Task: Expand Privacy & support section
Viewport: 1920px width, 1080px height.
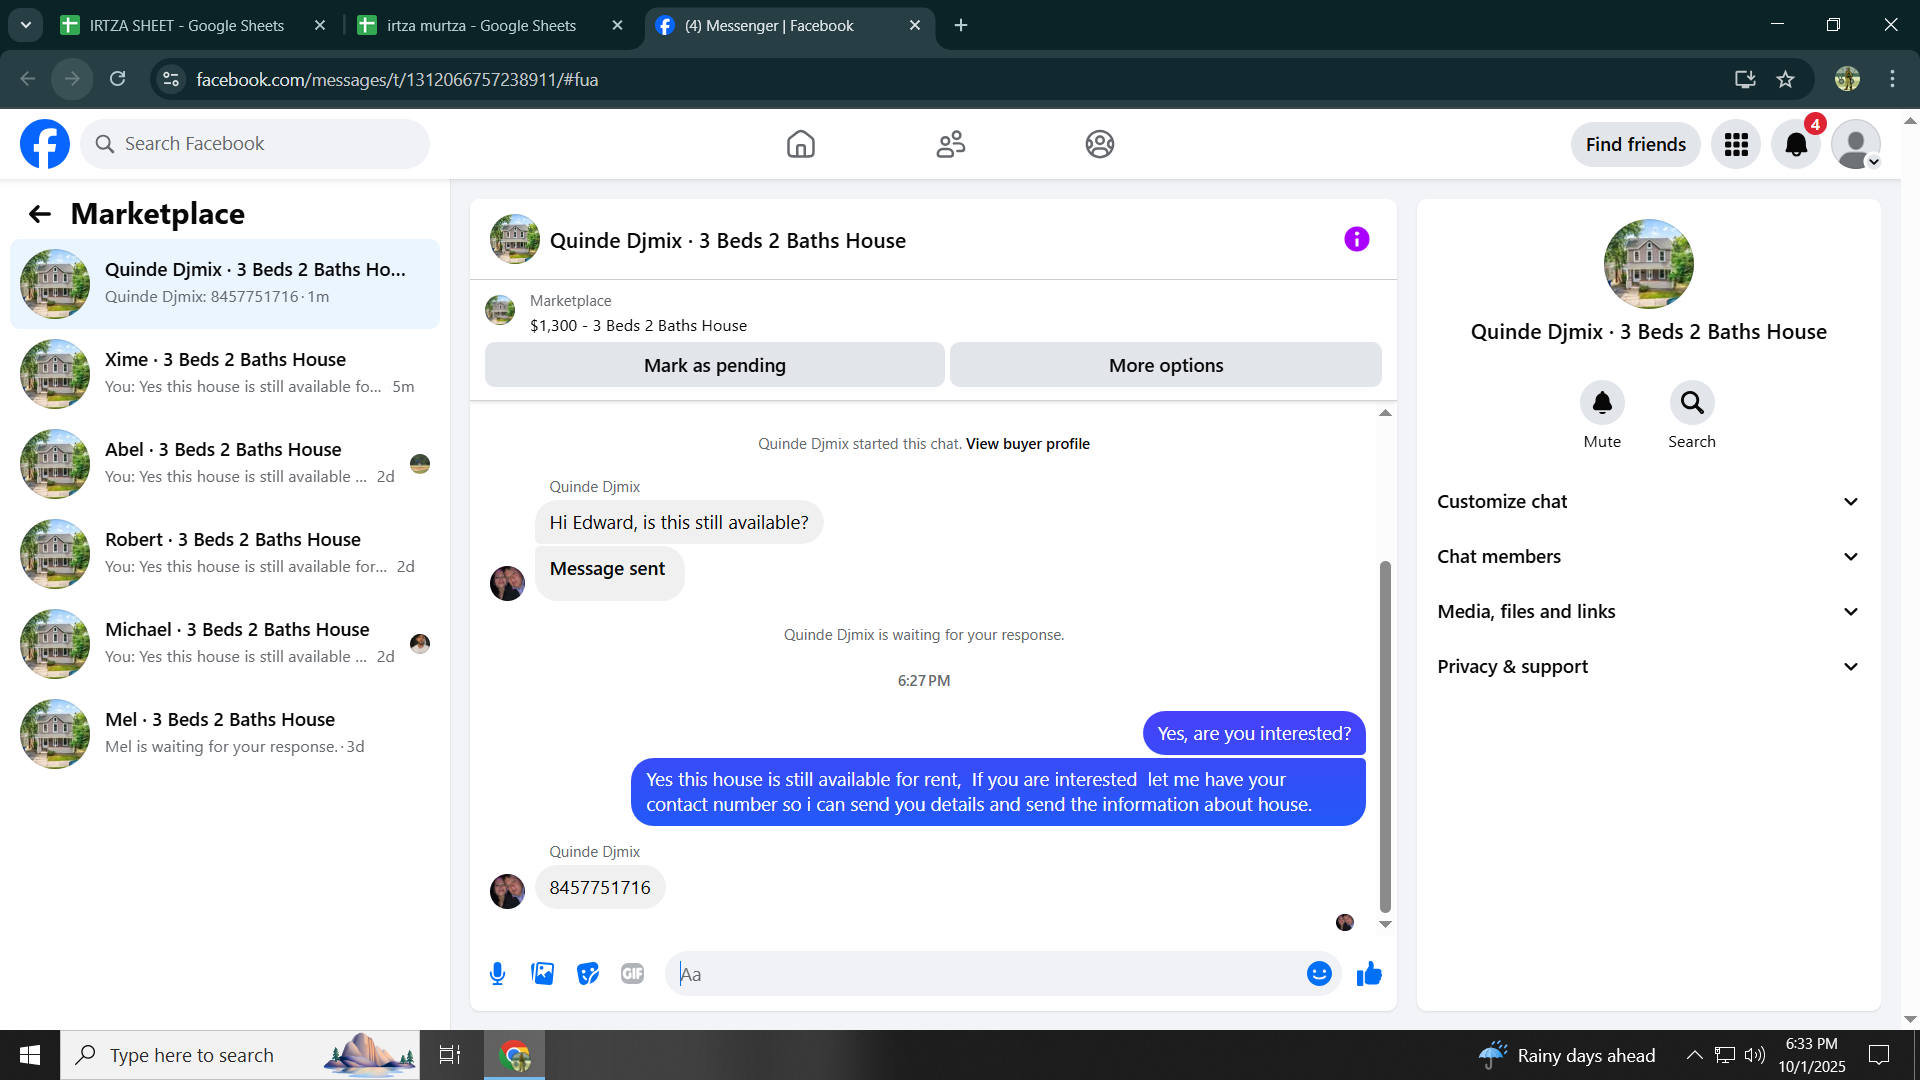Action: pyautogui.click(x=1648, y=667)
